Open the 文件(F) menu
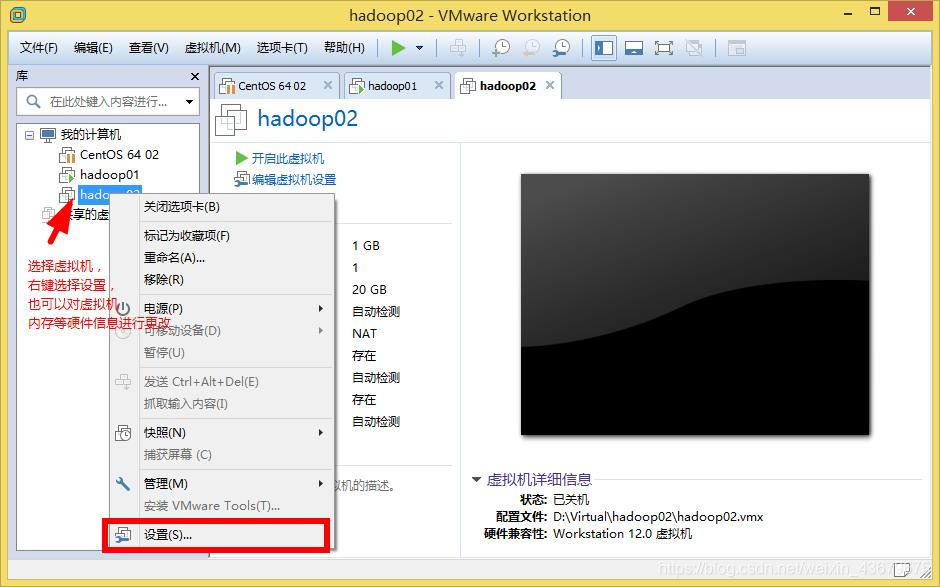This screenshot has width=940, height=587. point(38,47)
